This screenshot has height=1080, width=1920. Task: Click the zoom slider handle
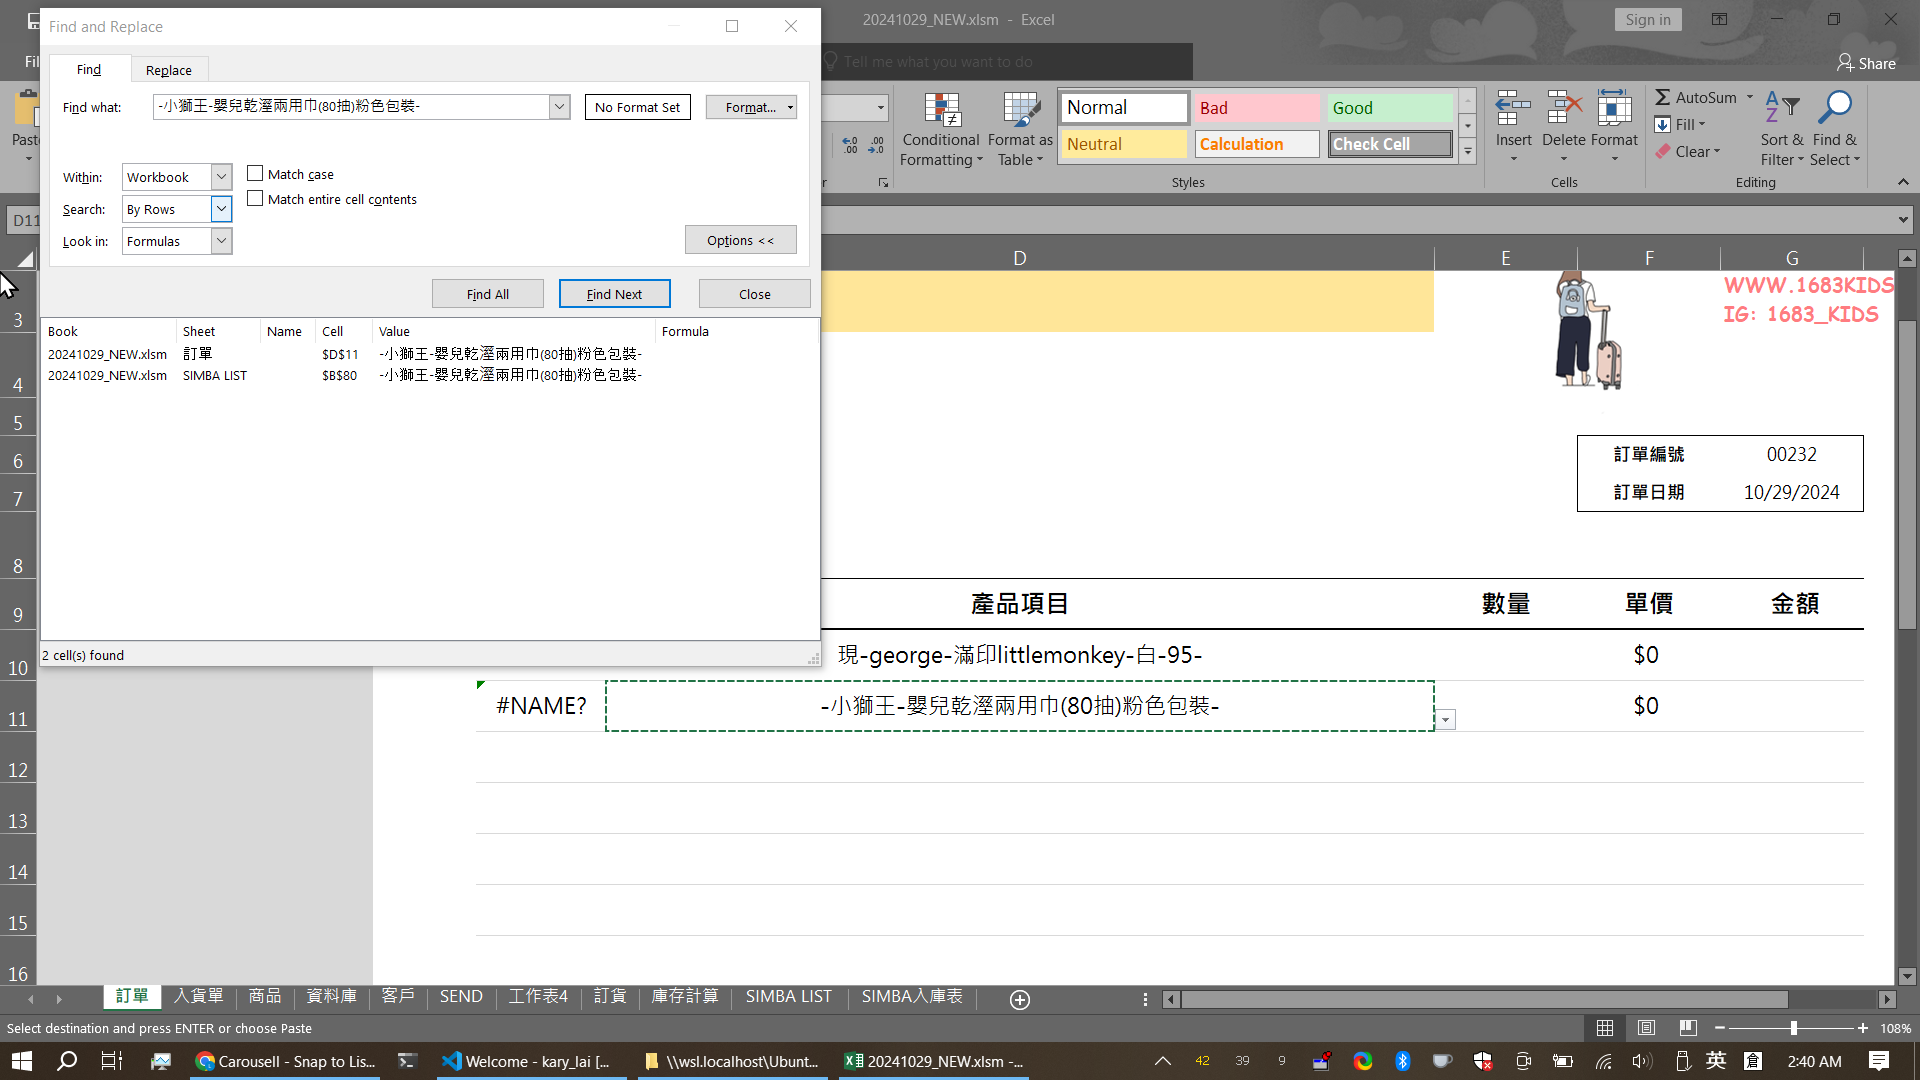pyautogui.click(x=1794, y=1028)
